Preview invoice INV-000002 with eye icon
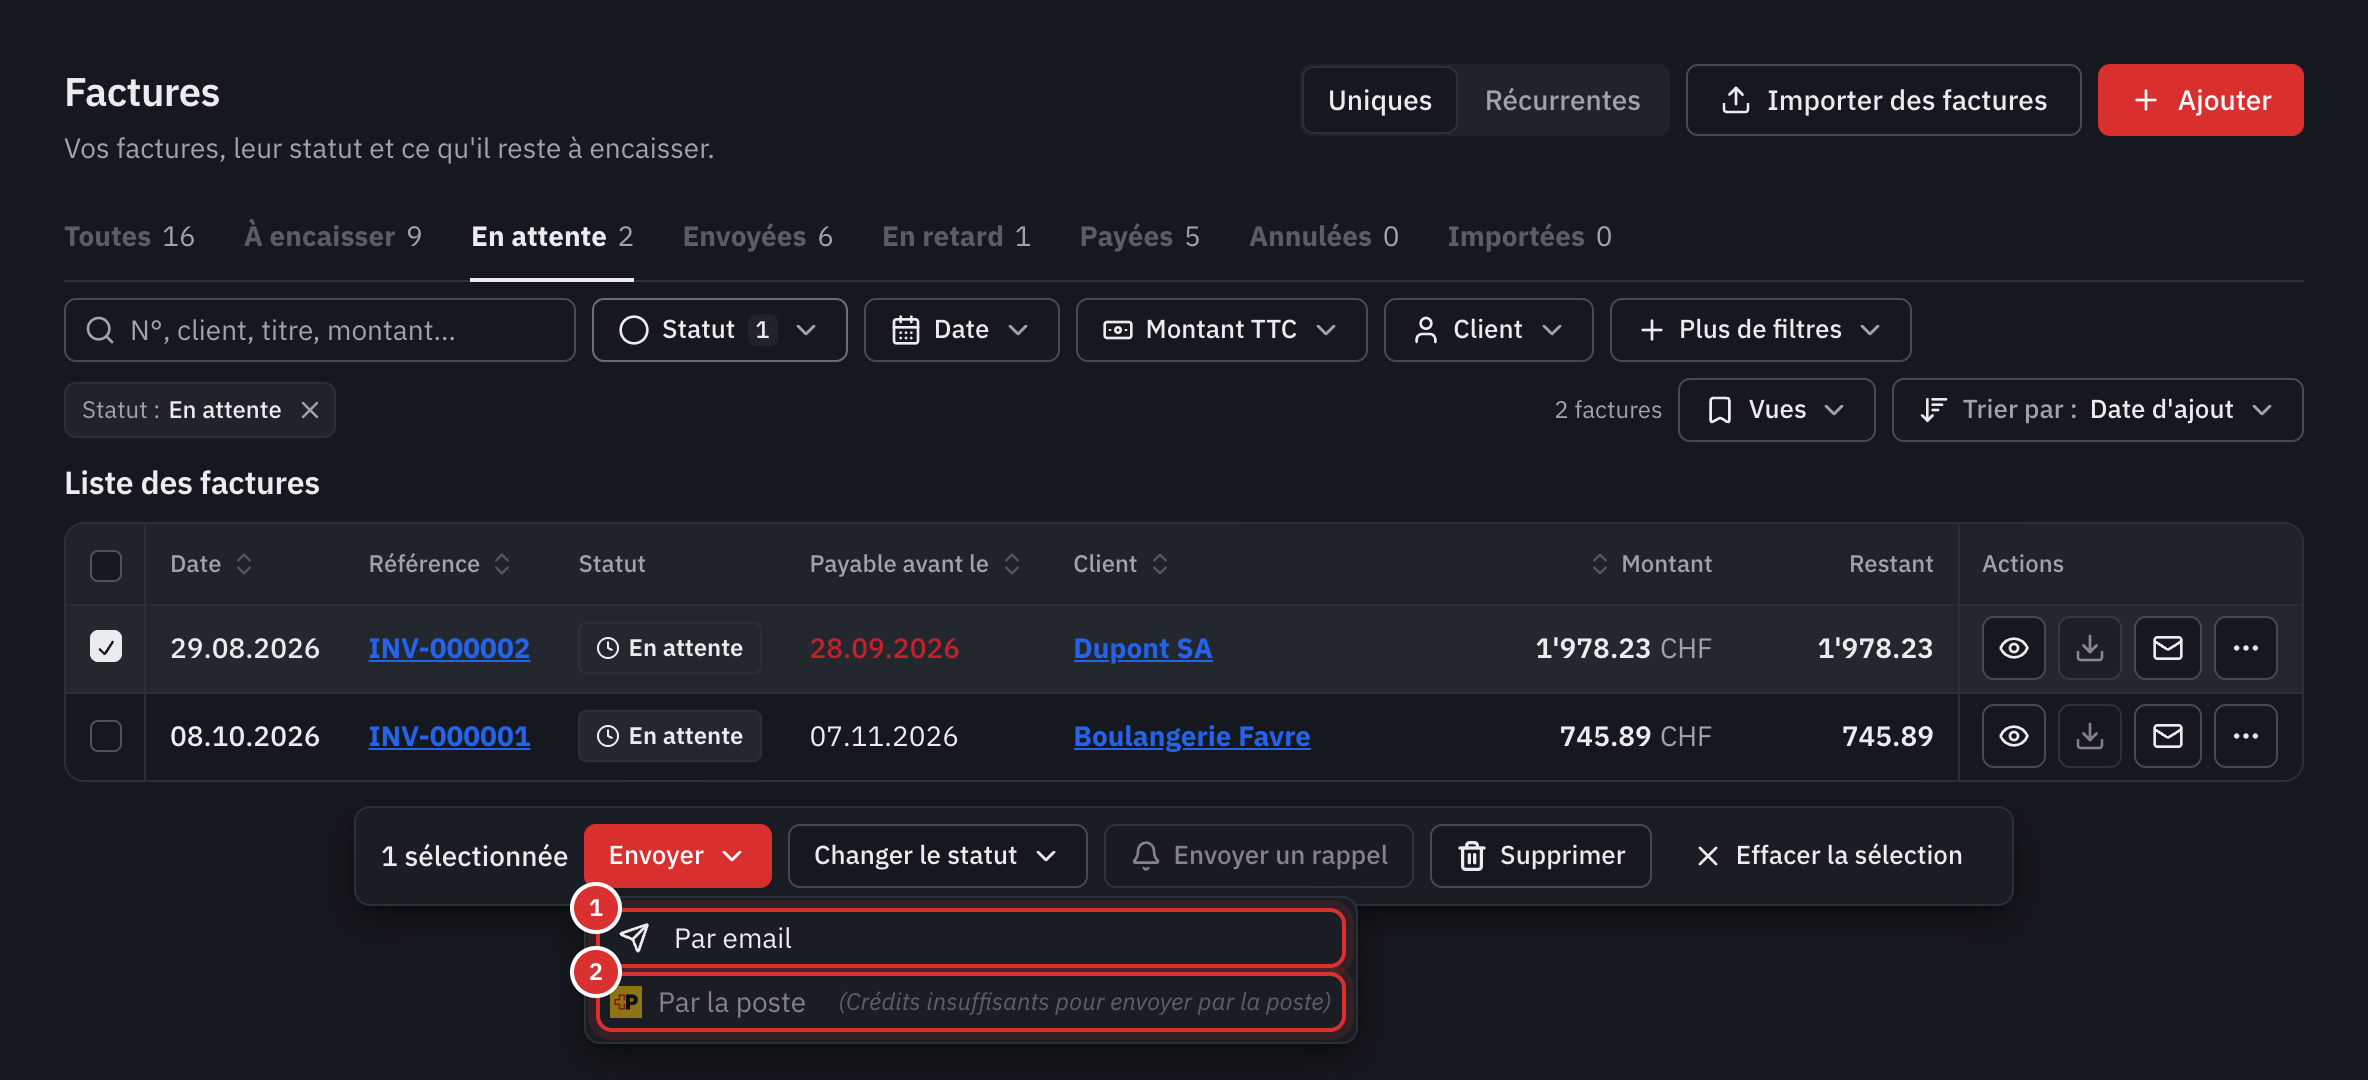The image size is (2368, 1080). pyautogui.click(x=2013, y=648)
